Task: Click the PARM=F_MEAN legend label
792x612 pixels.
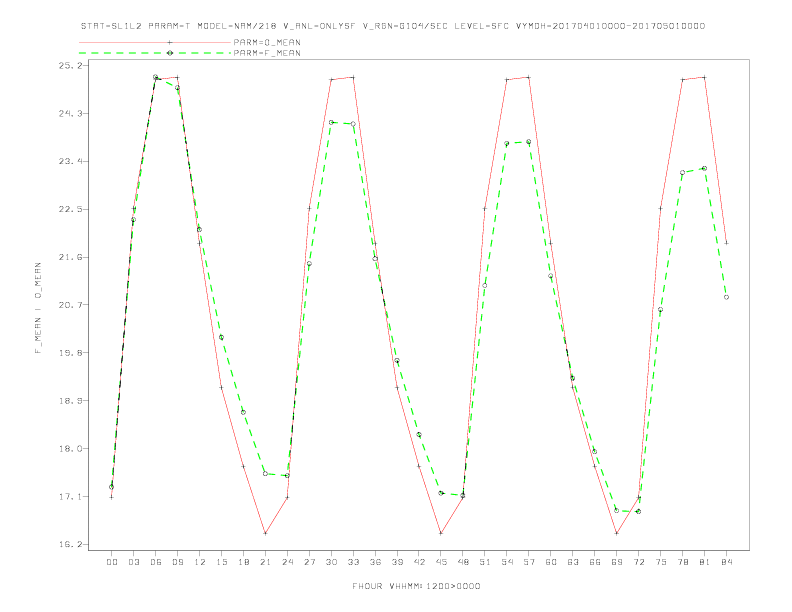Action: click(x=267, y=53)
